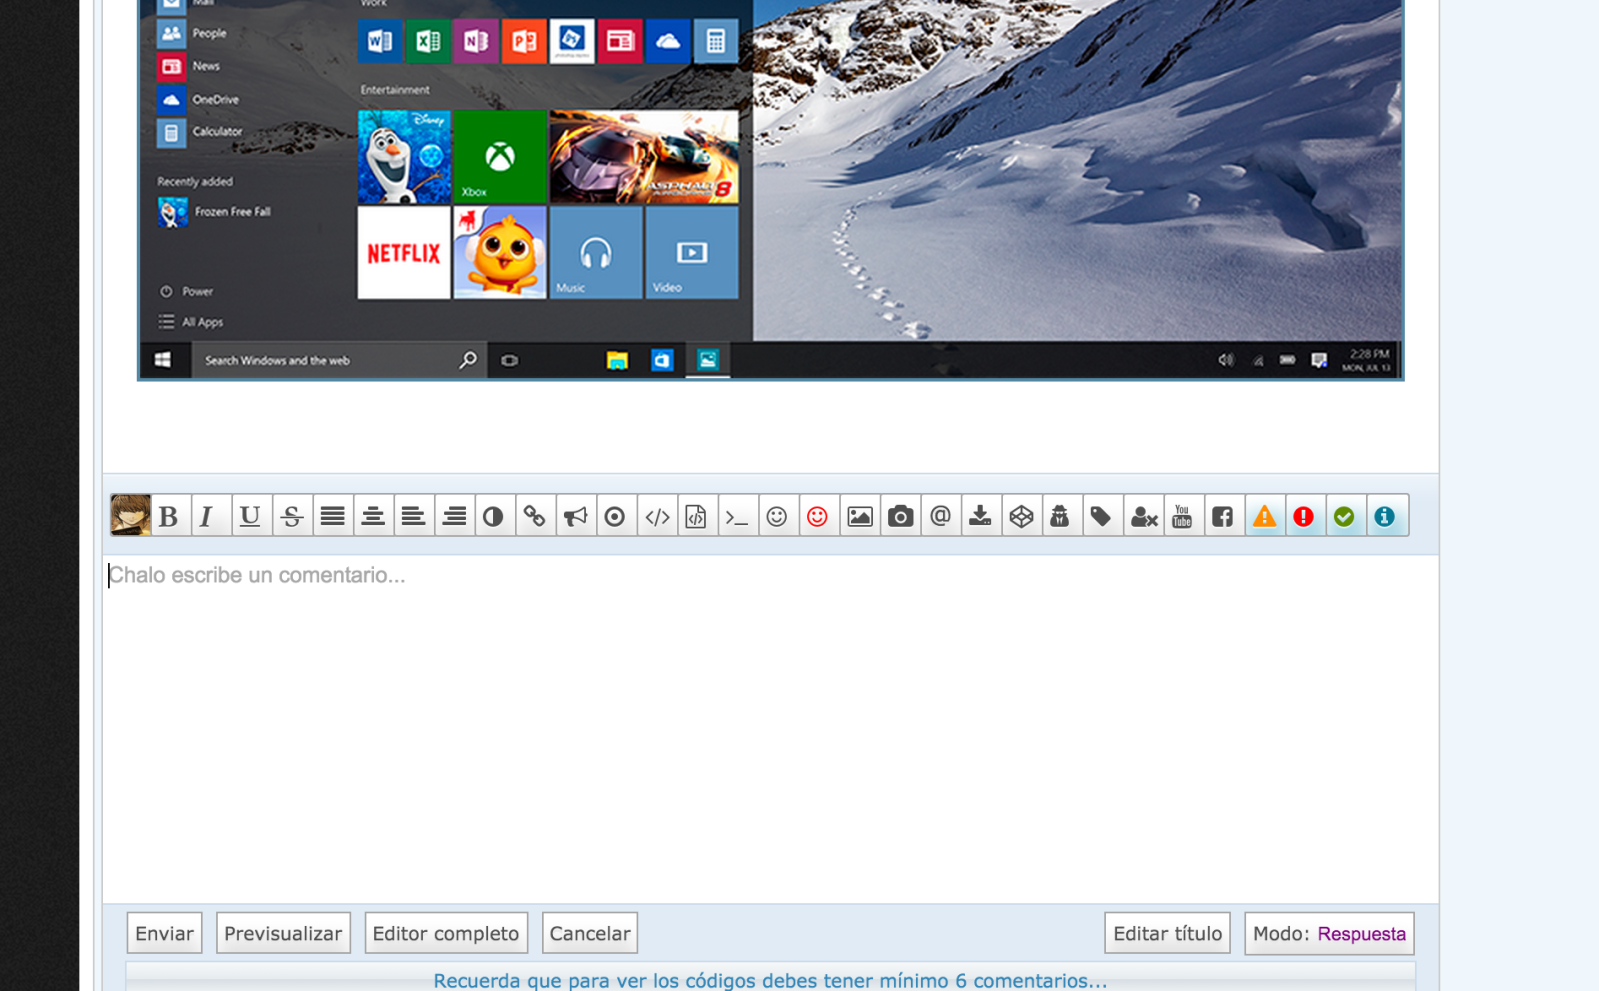Mention a user with the @ icon
Viewport: 1599px width, 991px height.
940,516
